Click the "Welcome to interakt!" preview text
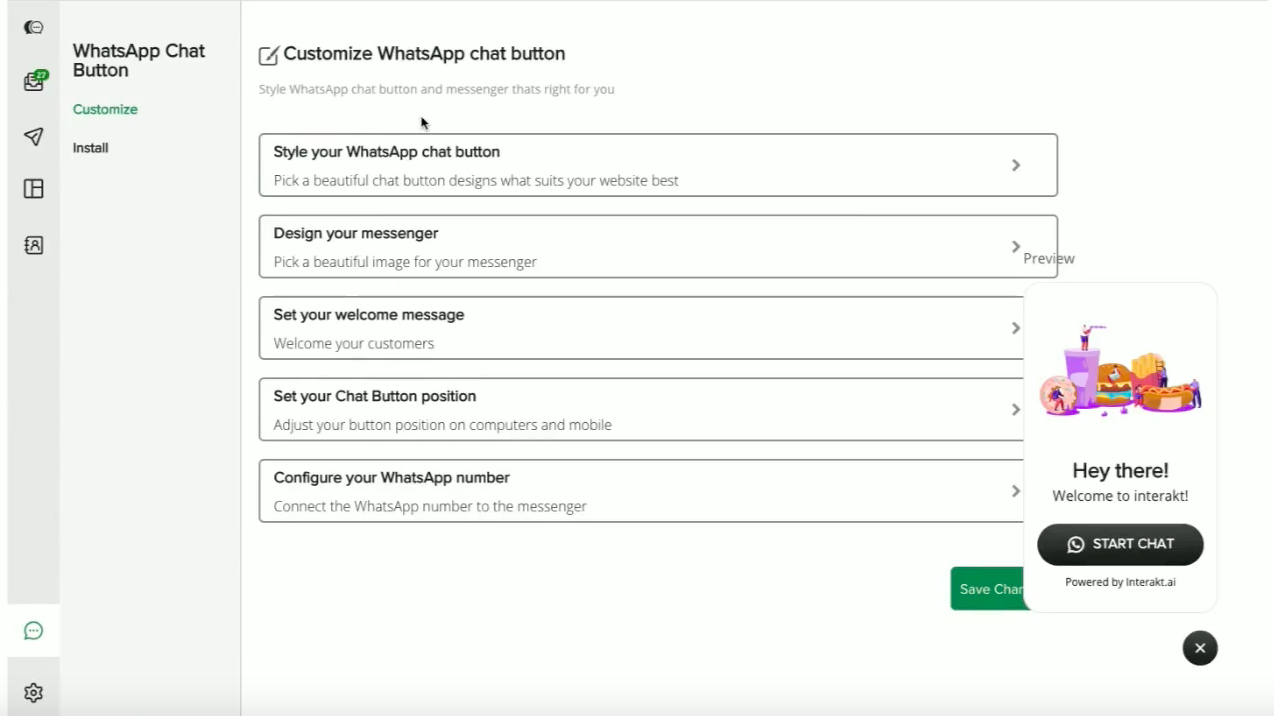This screenshot has height=716, width=1274. (1120, 496)
